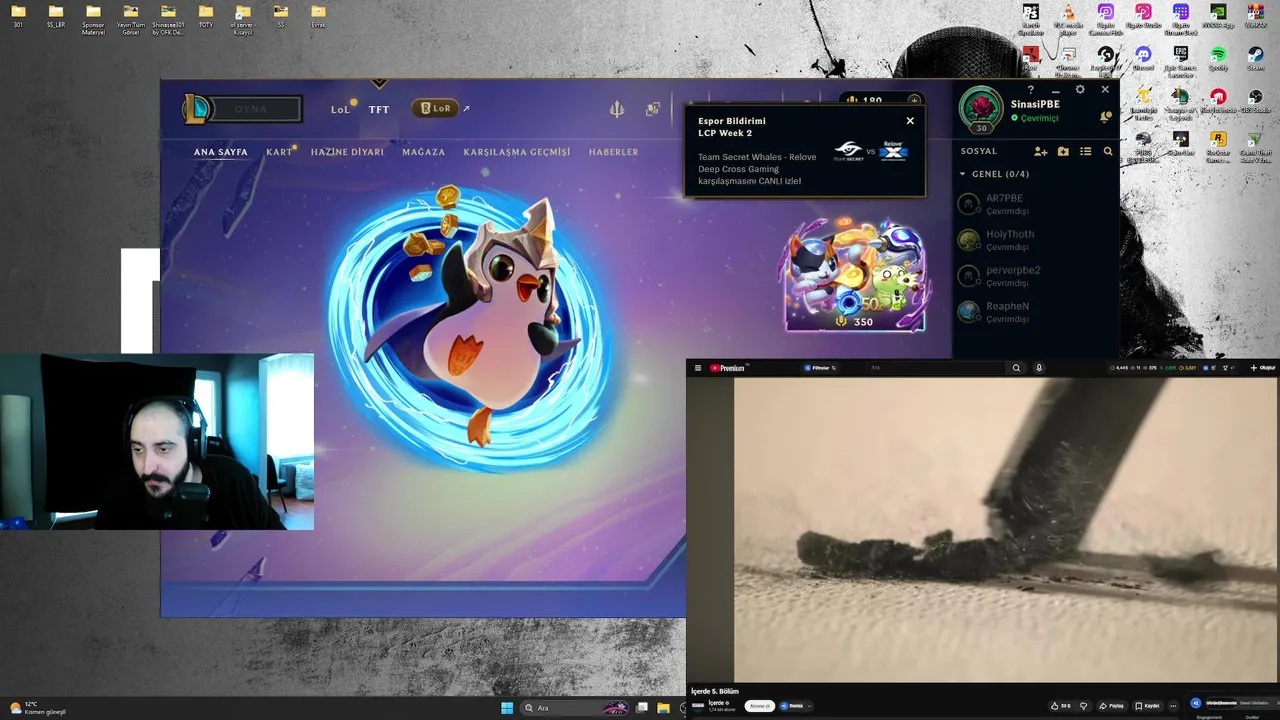
Task: Open Spotify desktop shortcut
Action: (1218, 60)
